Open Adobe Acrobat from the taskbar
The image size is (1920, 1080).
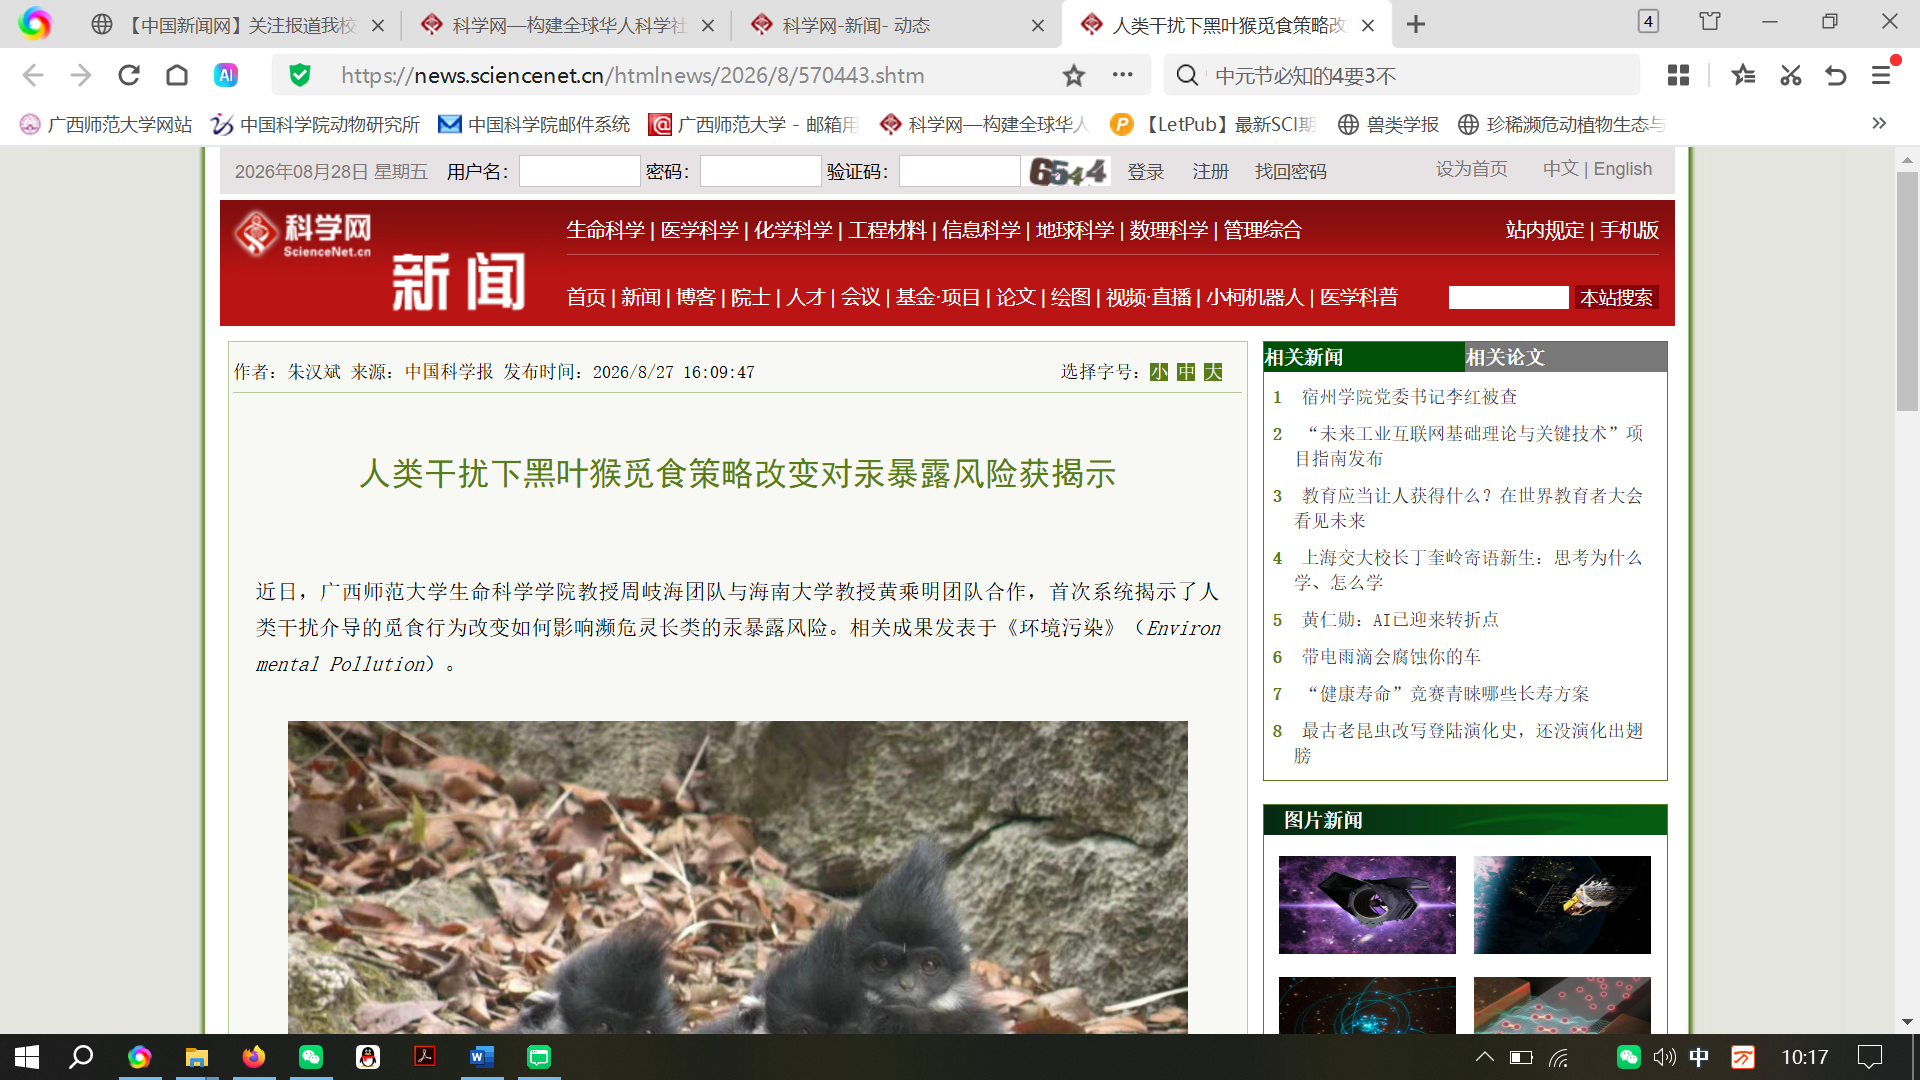(425, 1057)
